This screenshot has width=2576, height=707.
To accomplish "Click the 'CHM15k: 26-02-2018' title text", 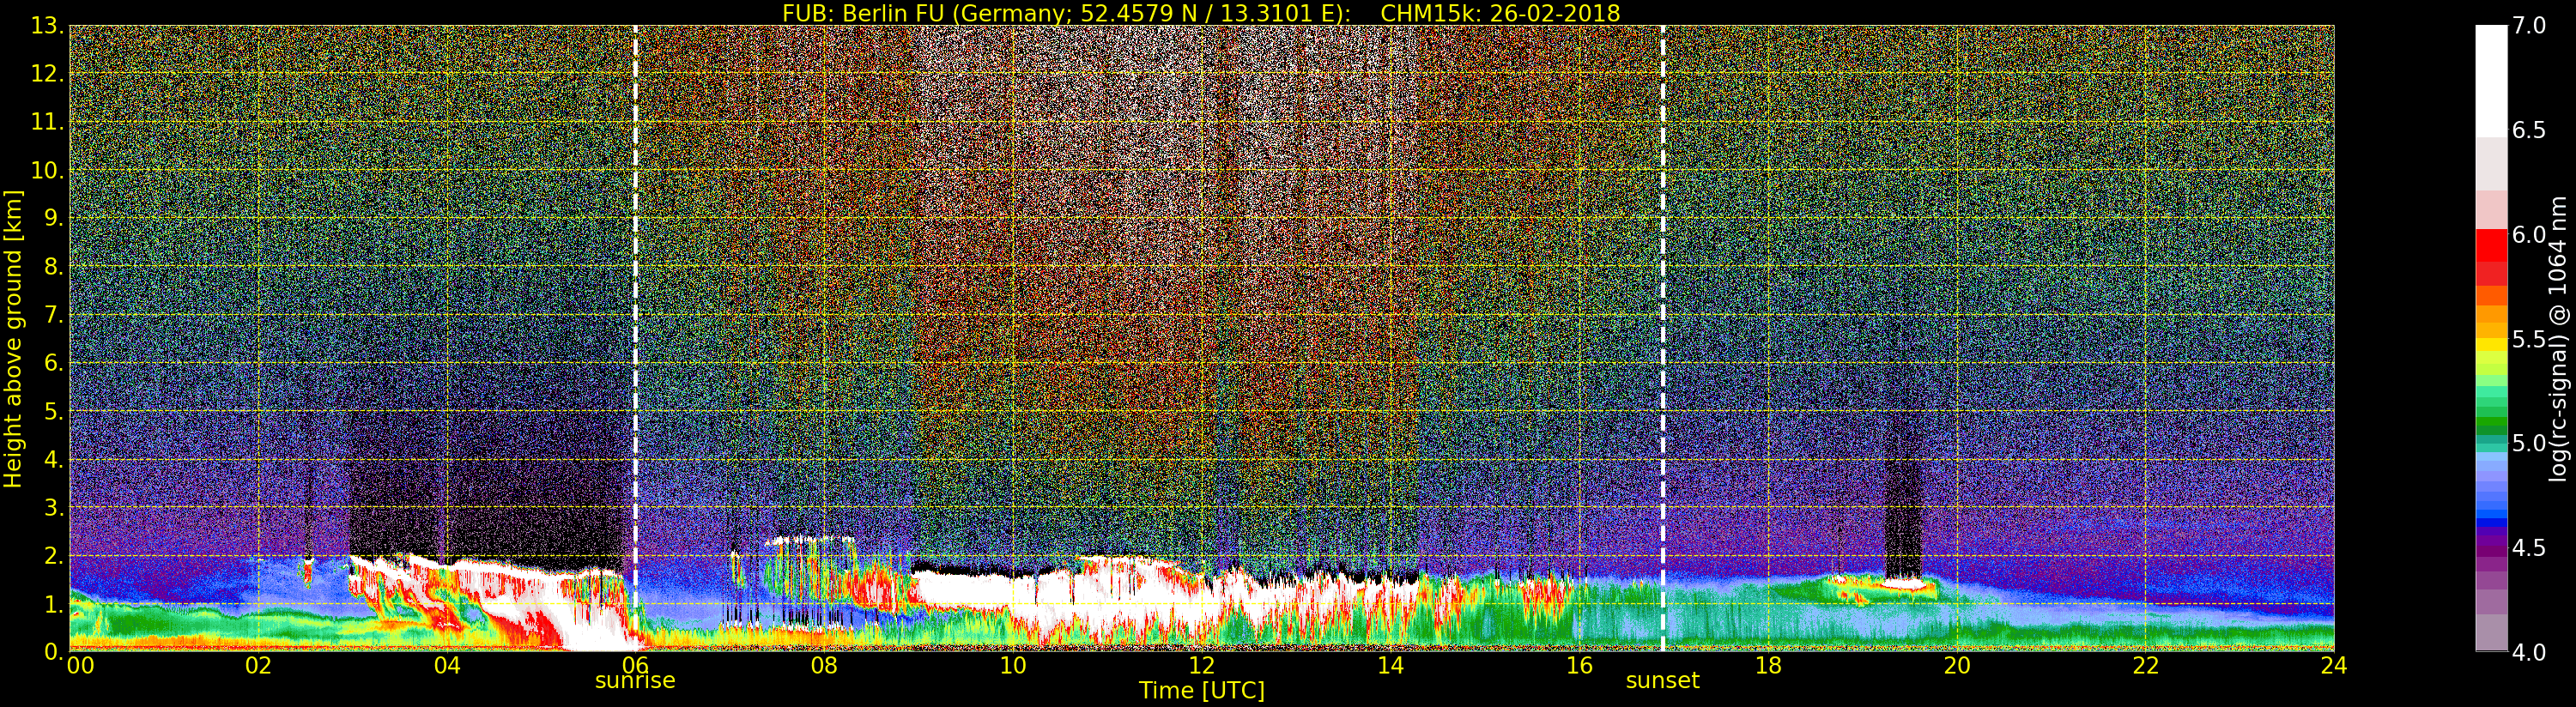I will [x=1500, y=13].
